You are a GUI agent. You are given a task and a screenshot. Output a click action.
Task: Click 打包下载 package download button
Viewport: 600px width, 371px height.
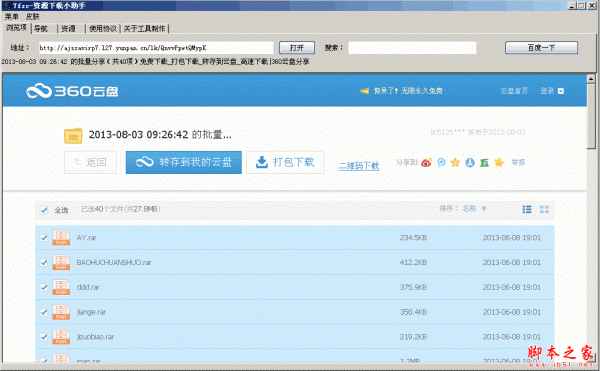coord(285,162)
